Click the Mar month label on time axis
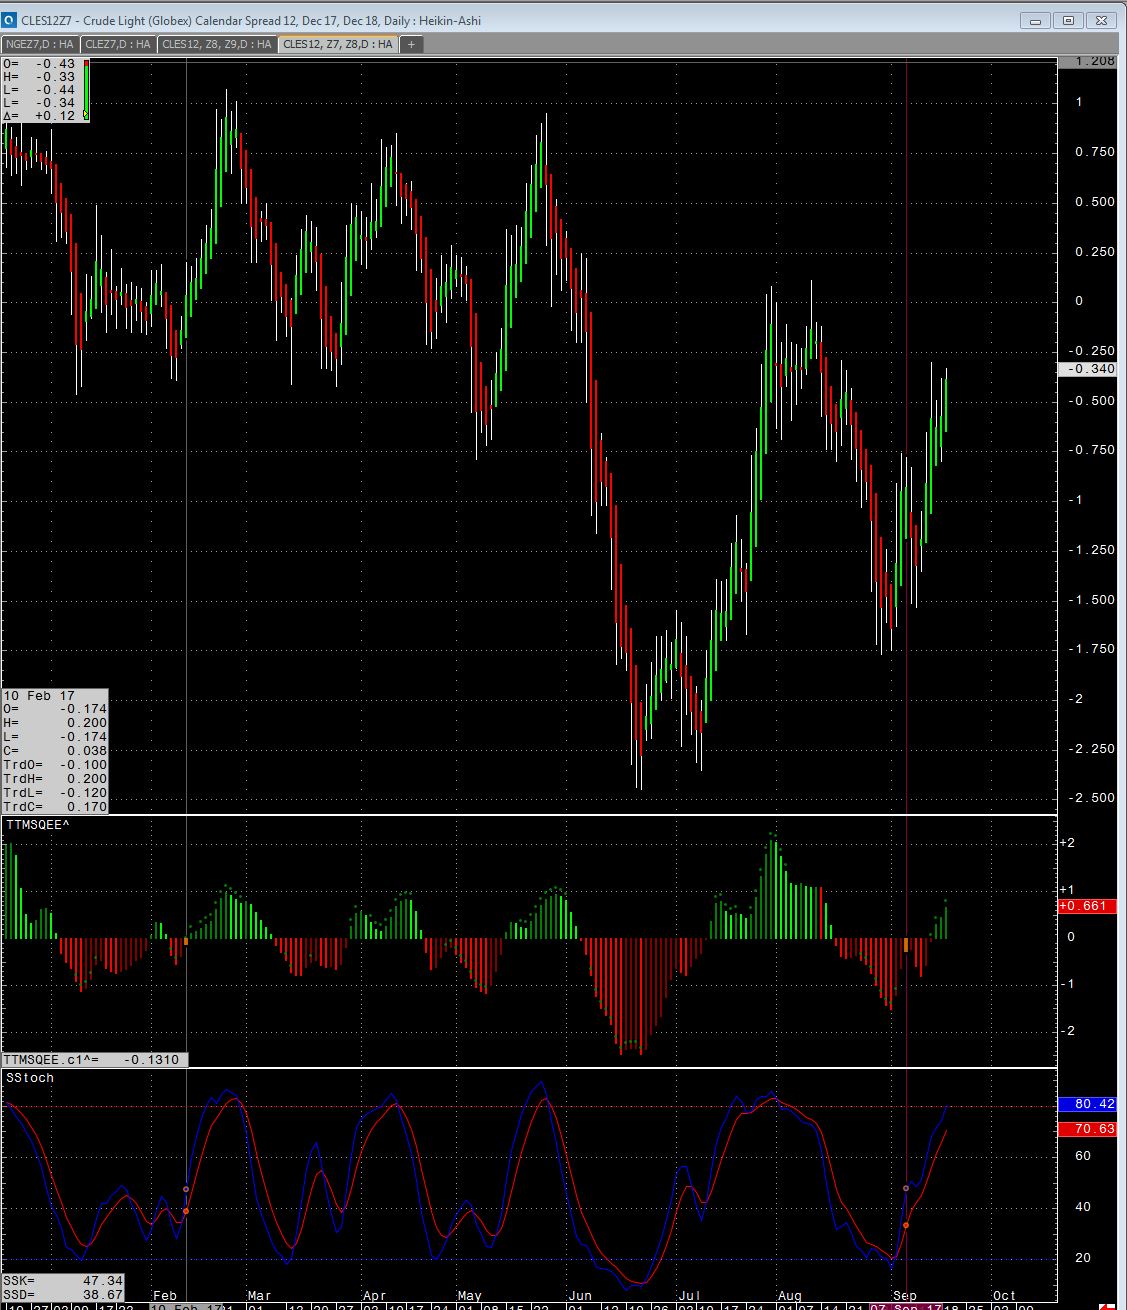The image size is (1127, 1310). click(x=259, y=1296)
